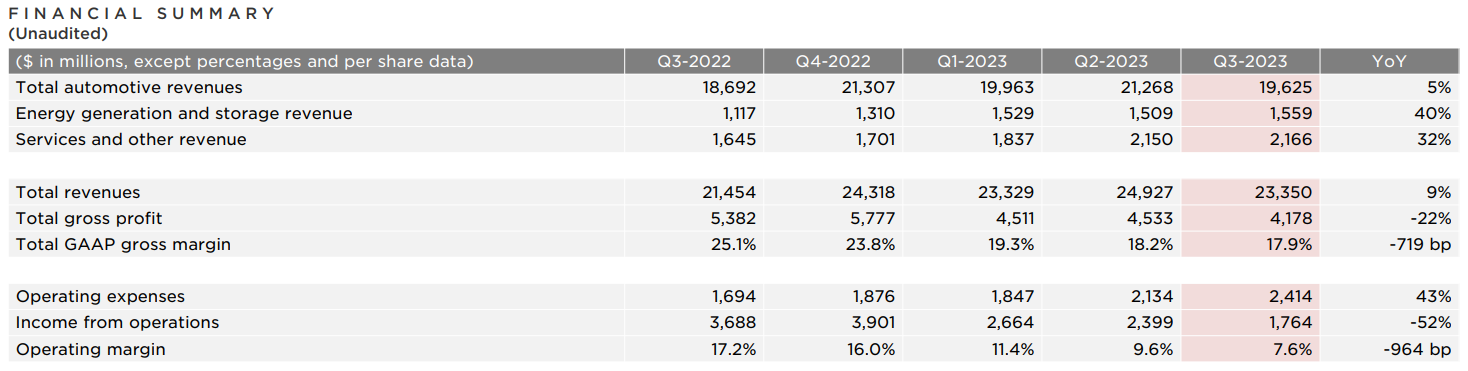Select the Total revenues row label
Viewport: 1468px width, 371px height.
[78, 192]
